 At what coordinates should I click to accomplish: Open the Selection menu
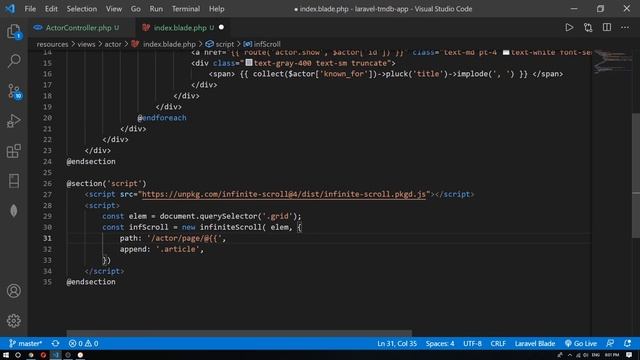point(82,9)
